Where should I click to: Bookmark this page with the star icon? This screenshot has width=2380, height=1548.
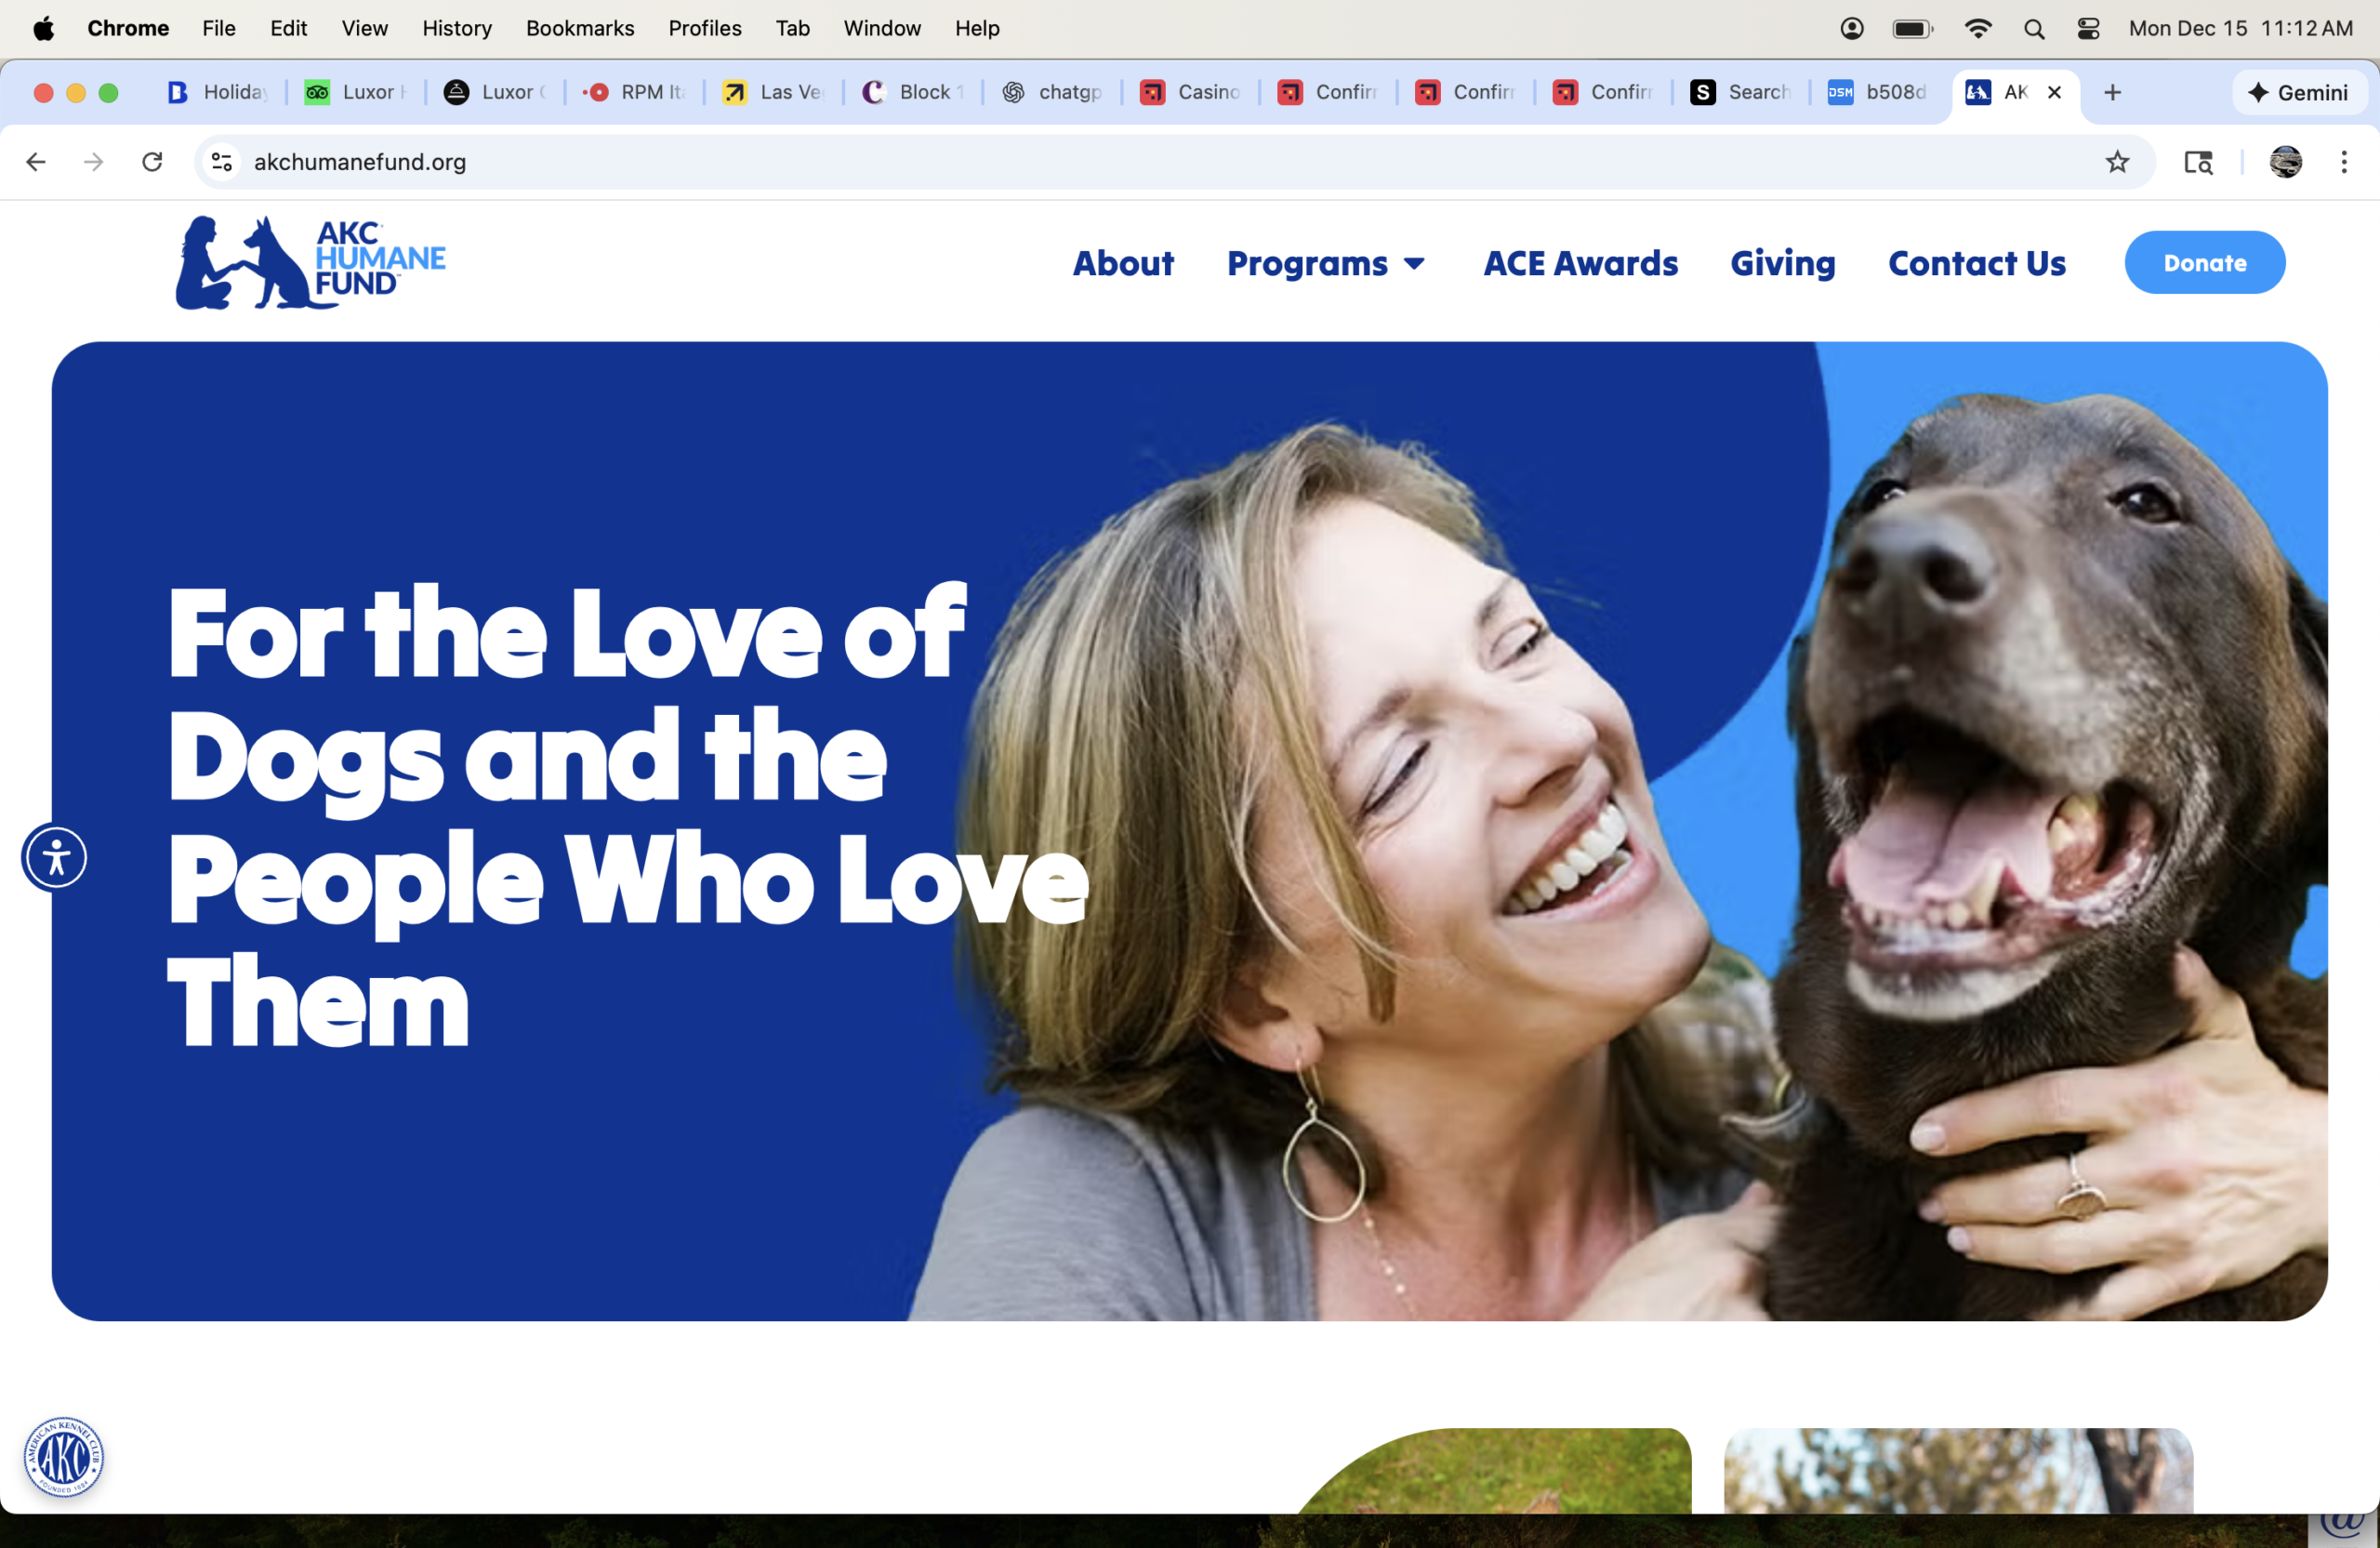tap(2117, 162)
